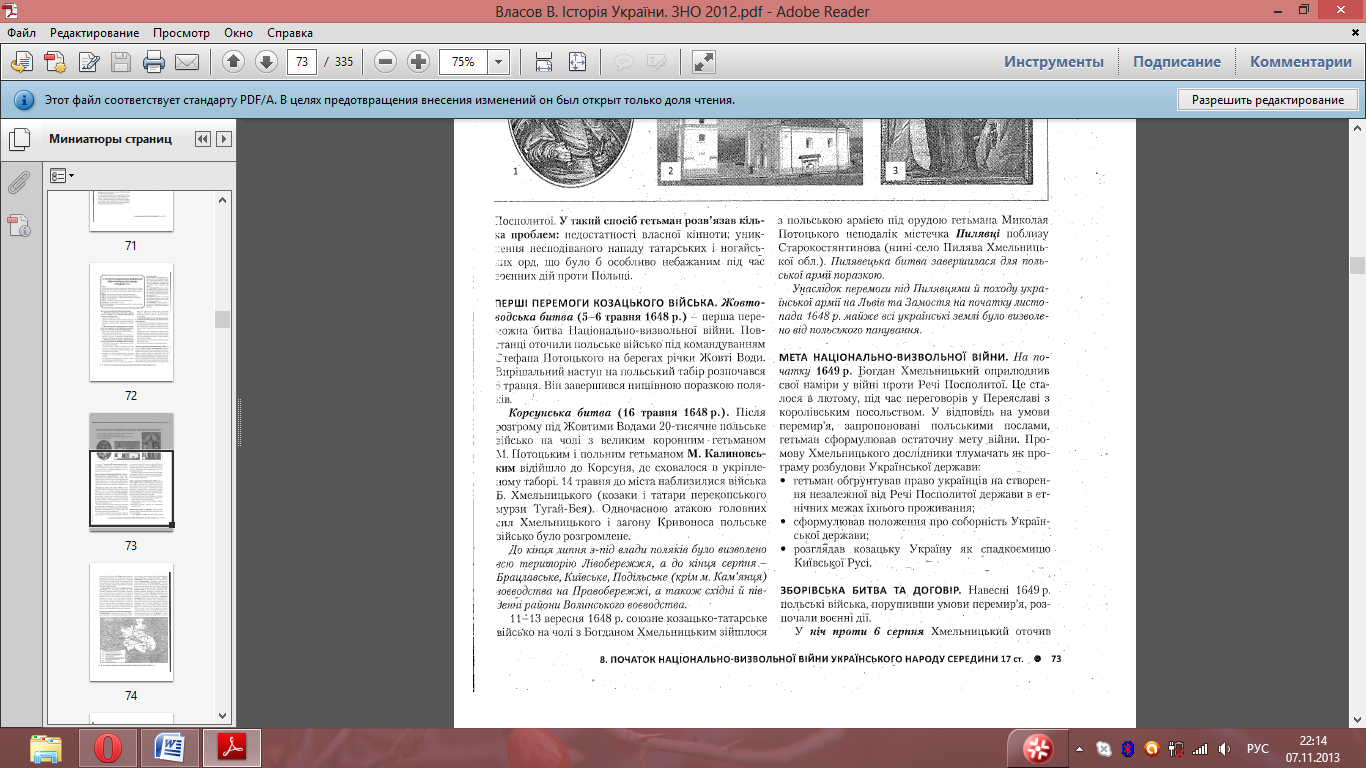Image resolution: width=1366 pixels, height=768 pixels.
Task: Click the document vertical scrollbar thumb
Action: (1357, 265)
